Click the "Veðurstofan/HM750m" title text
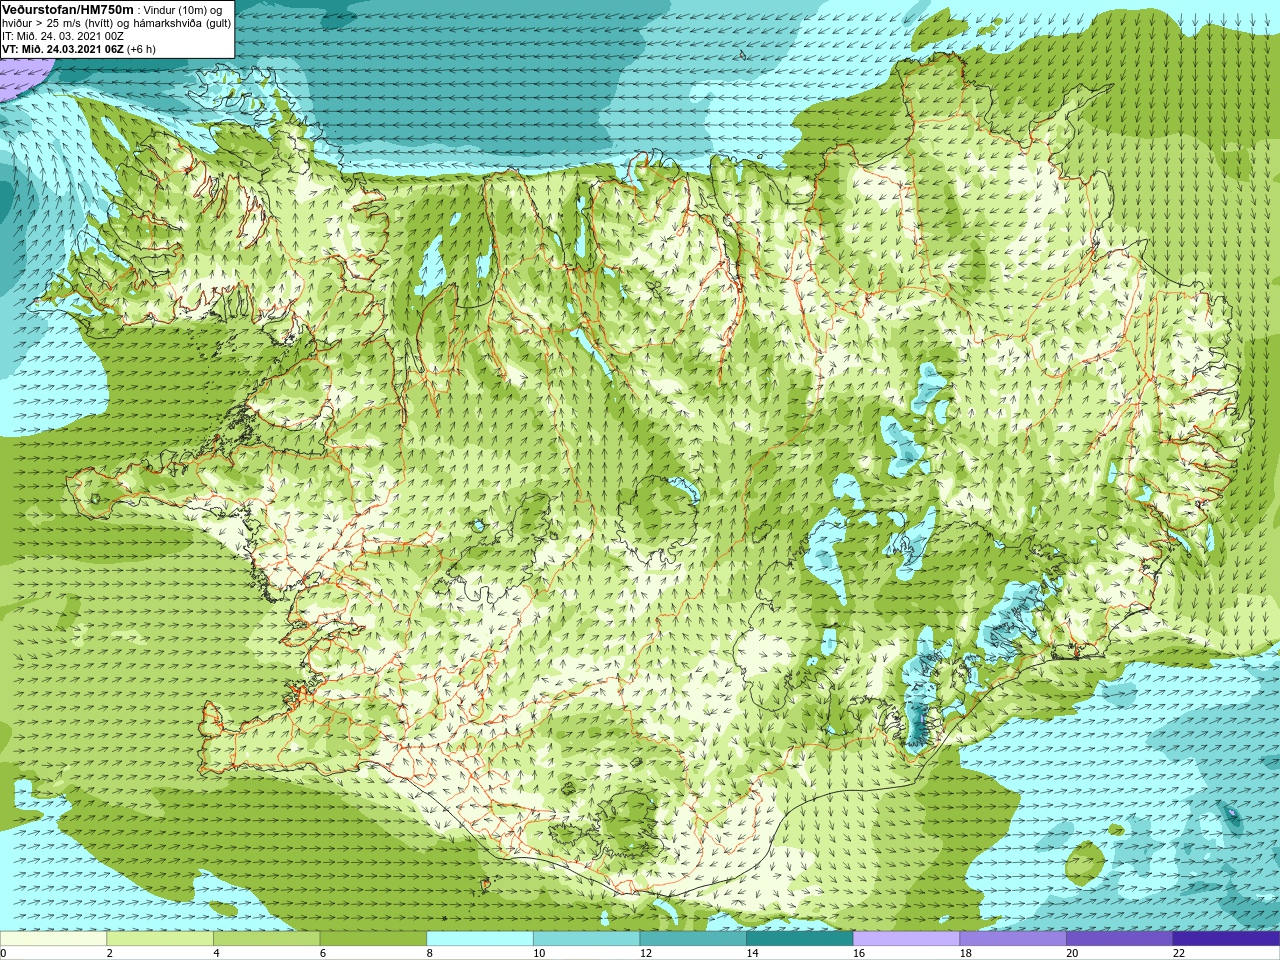The width and height of the screenshot is (1280, 960). click(67, 9)
